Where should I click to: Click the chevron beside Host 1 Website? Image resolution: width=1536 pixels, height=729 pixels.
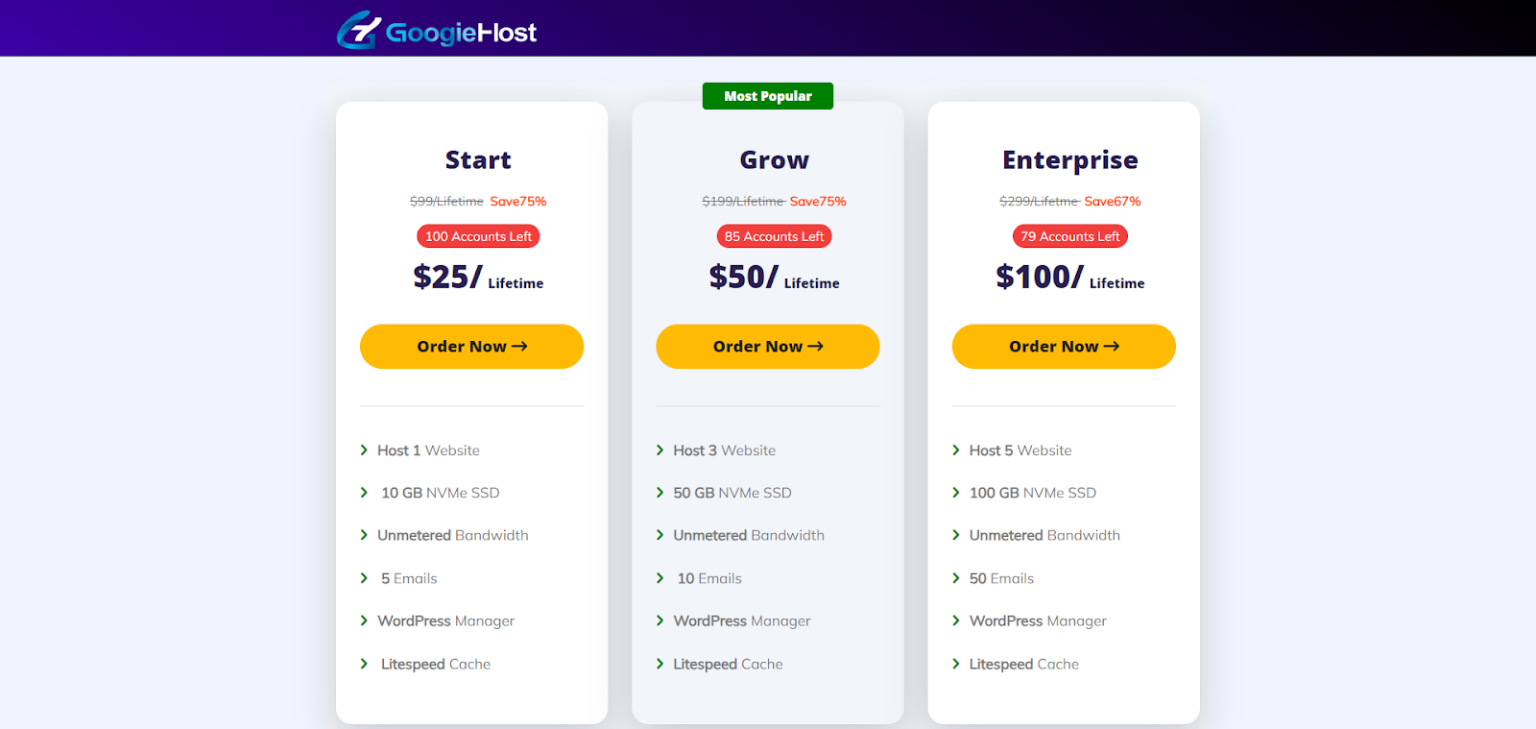coord(364,450)
